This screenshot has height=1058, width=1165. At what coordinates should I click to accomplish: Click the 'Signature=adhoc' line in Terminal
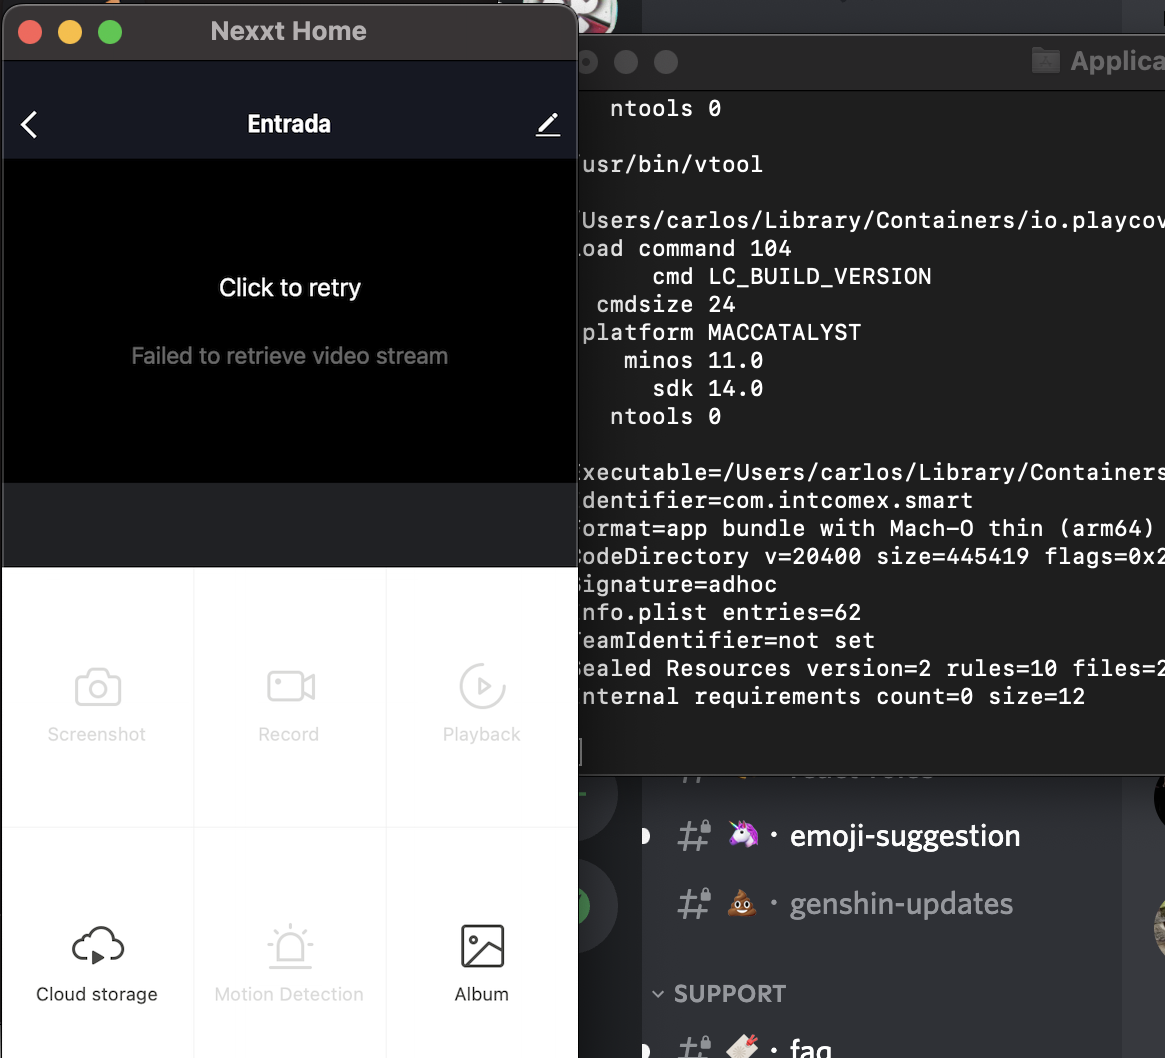tap(678, 585)
